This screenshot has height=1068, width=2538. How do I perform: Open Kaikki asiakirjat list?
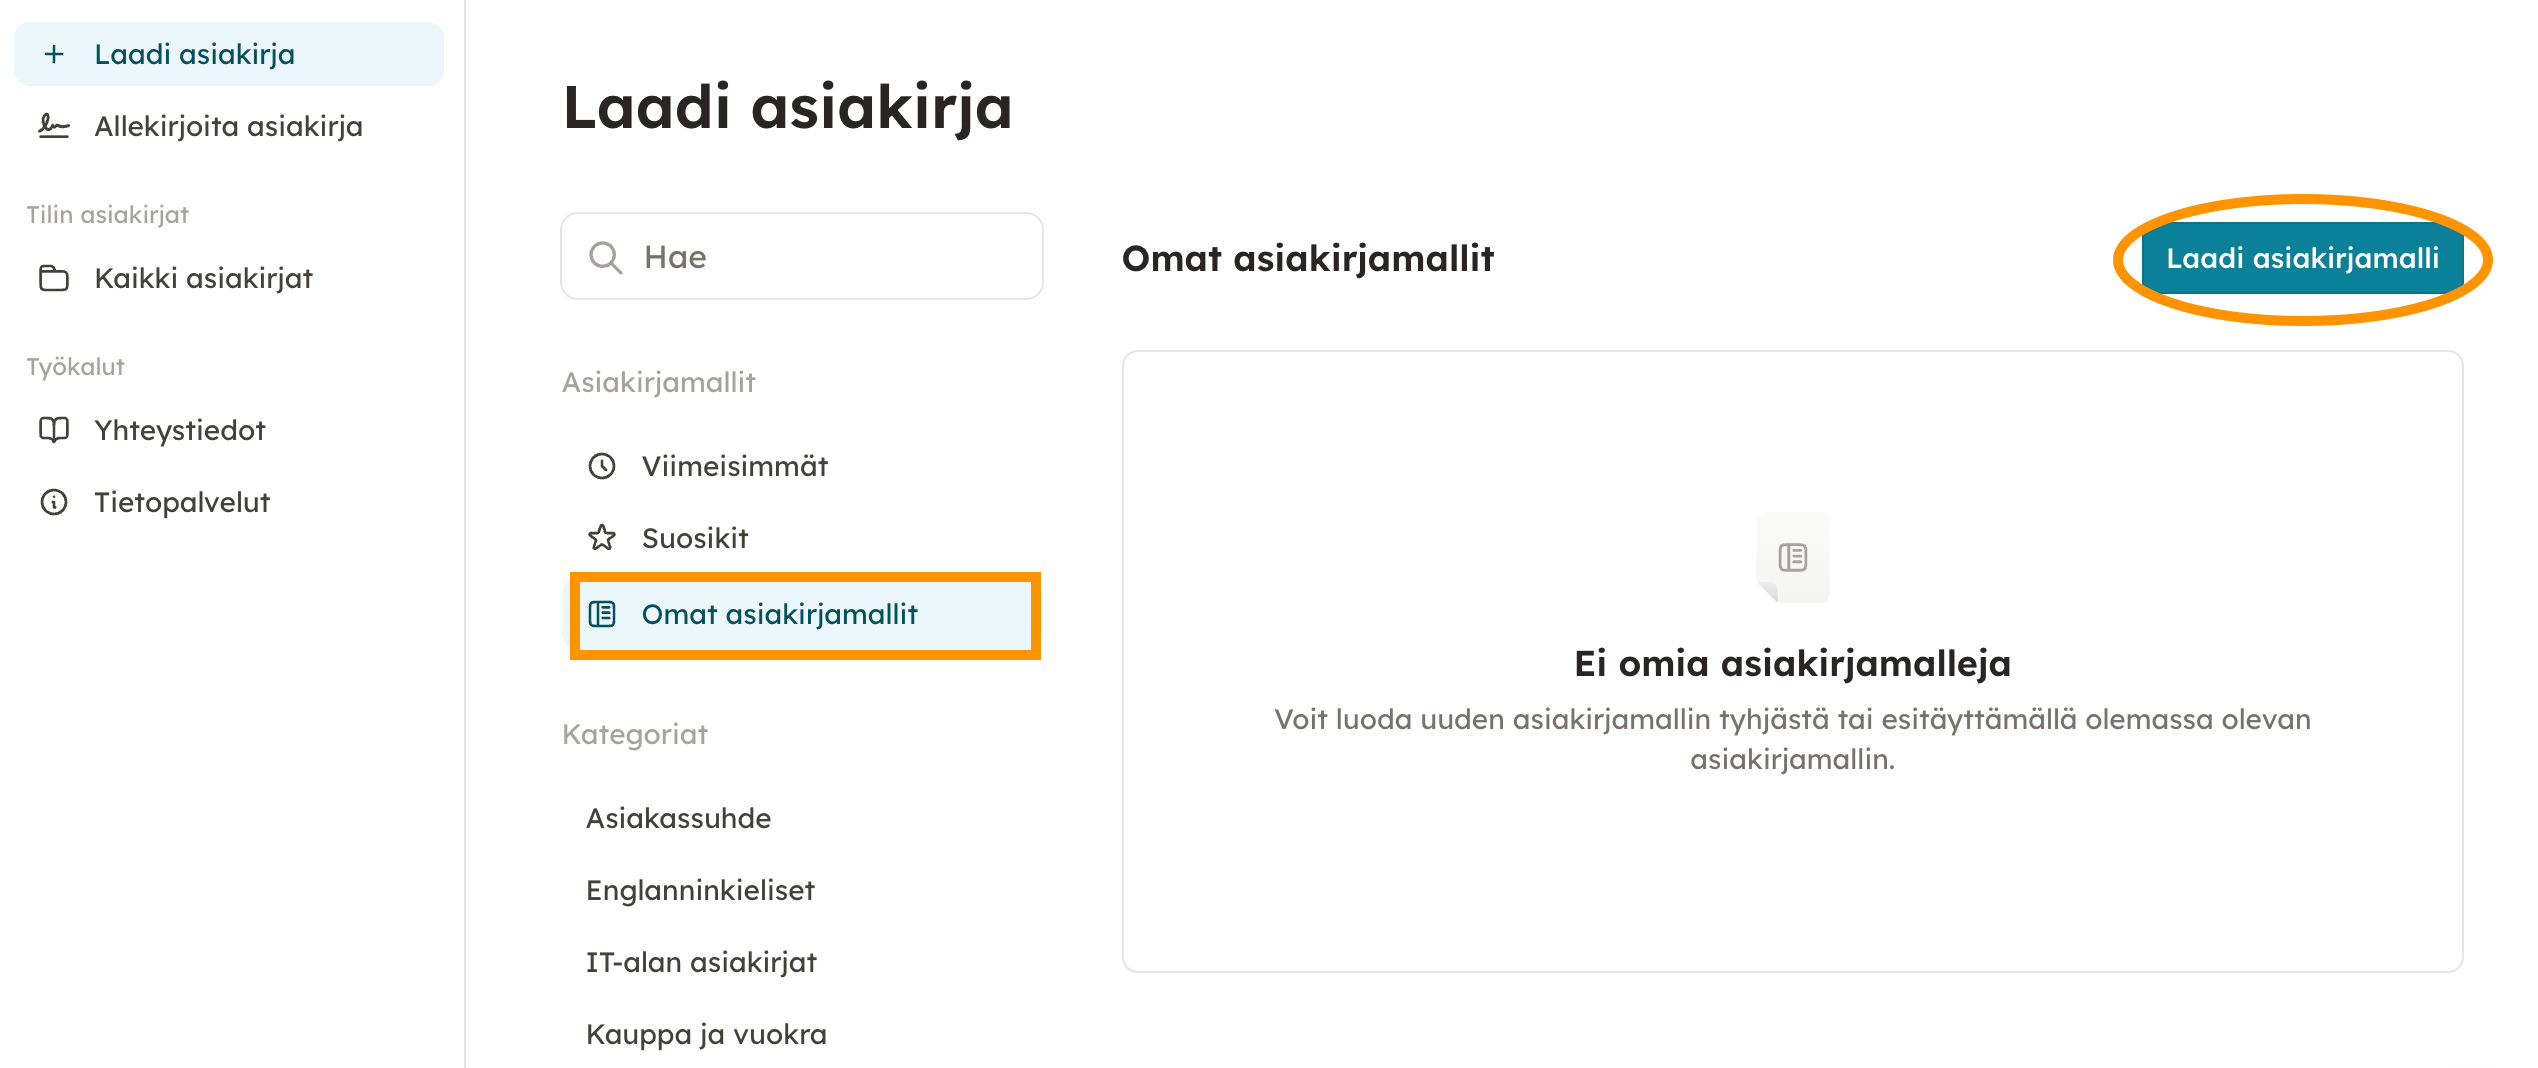click(203, 278)
